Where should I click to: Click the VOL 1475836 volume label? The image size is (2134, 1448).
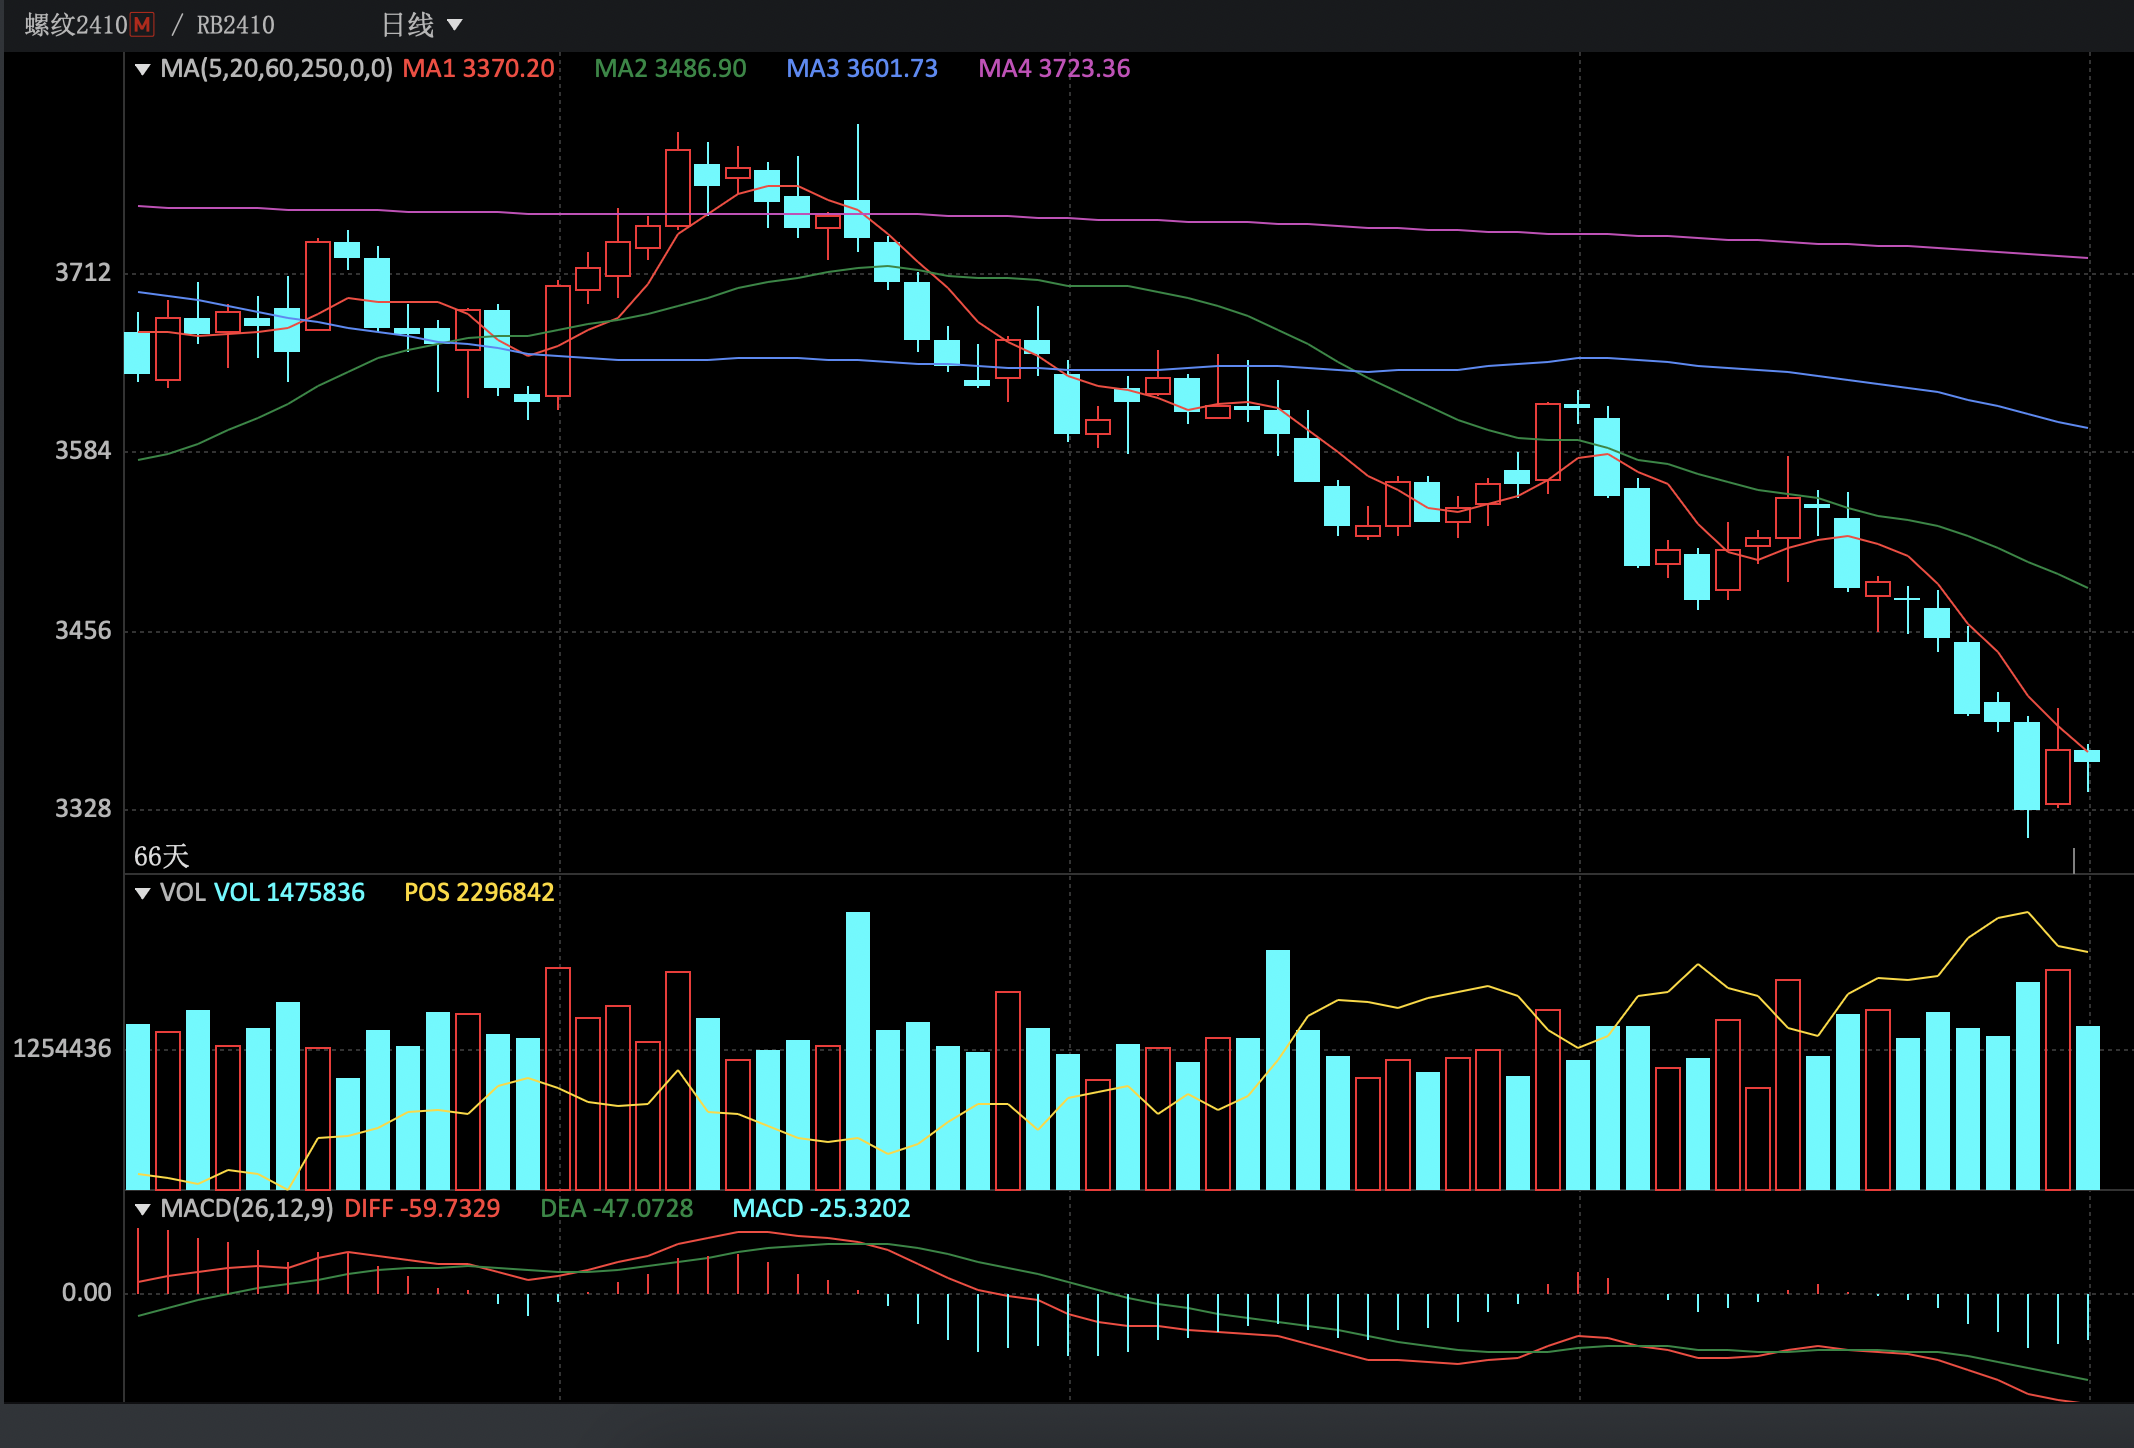[289, 893]
